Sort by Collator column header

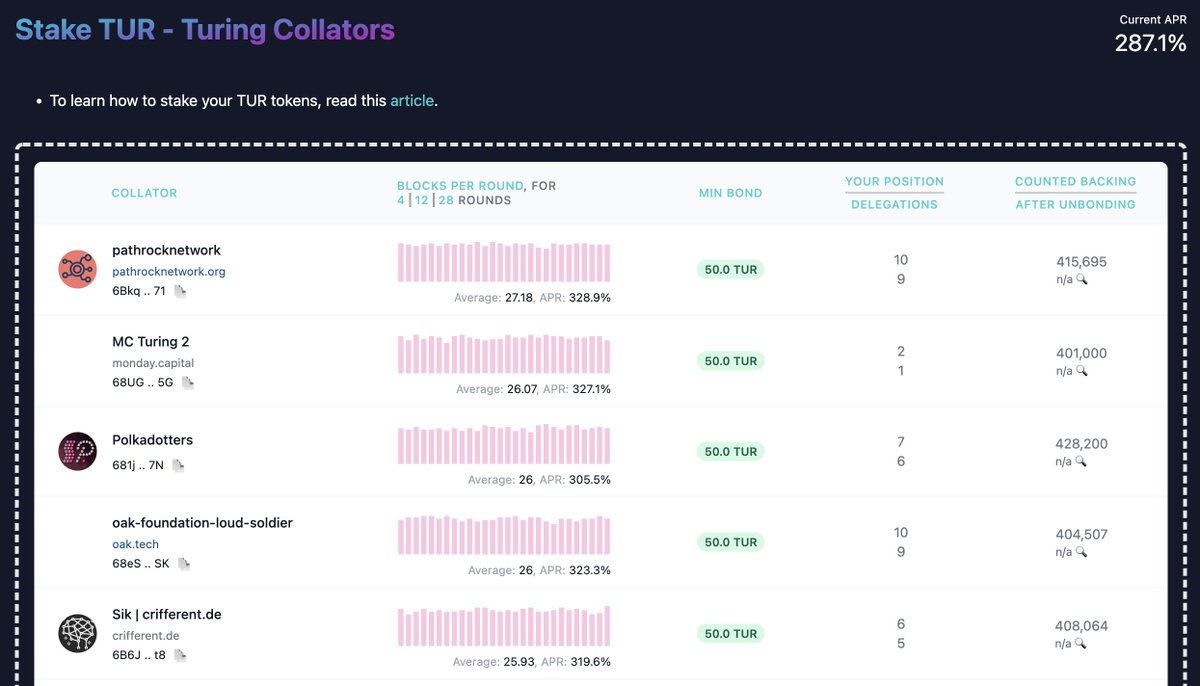click(x=144, y=193)
